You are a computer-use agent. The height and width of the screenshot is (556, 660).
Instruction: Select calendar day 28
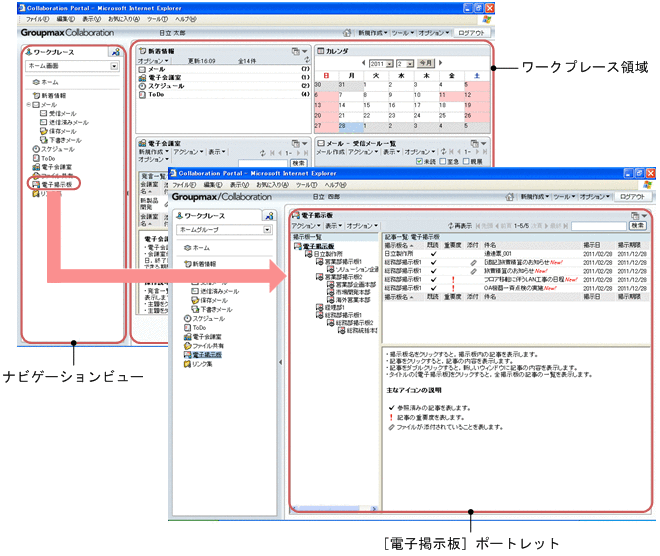coord(351,126)
